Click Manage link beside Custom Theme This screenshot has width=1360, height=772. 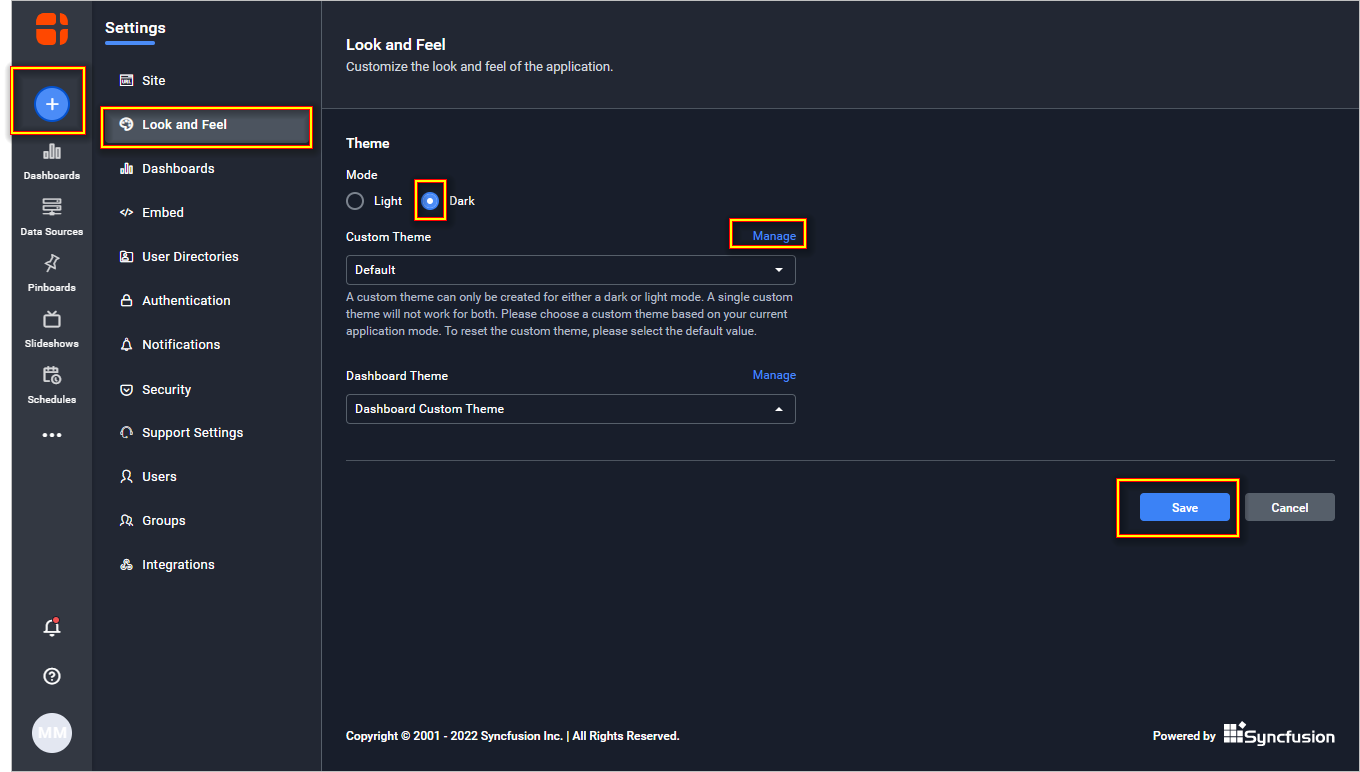[774, 236]
